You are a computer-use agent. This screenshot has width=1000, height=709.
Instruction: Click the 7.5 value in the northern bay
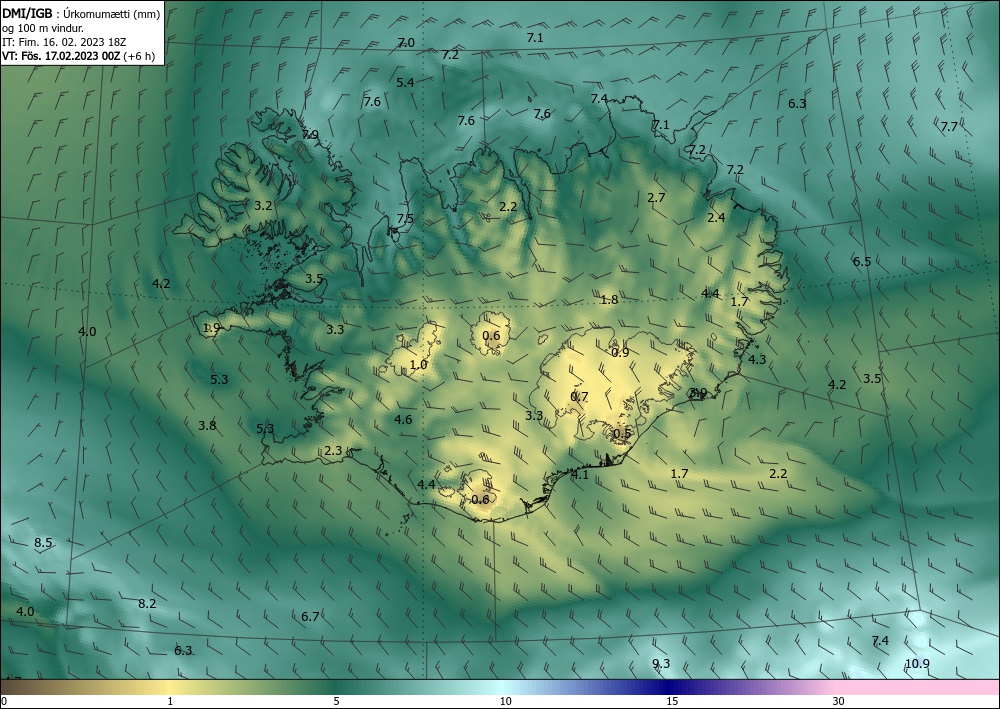(x=405, y=219)
